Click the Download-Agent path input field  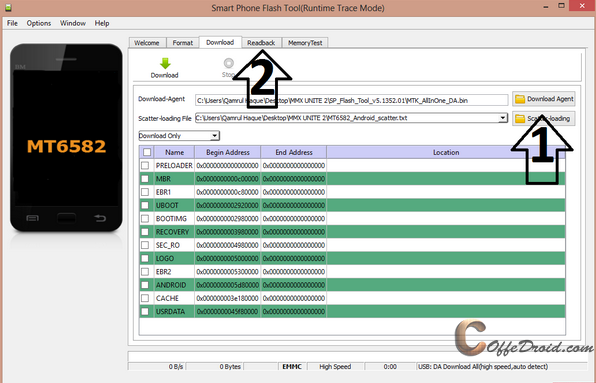point(352,100)
